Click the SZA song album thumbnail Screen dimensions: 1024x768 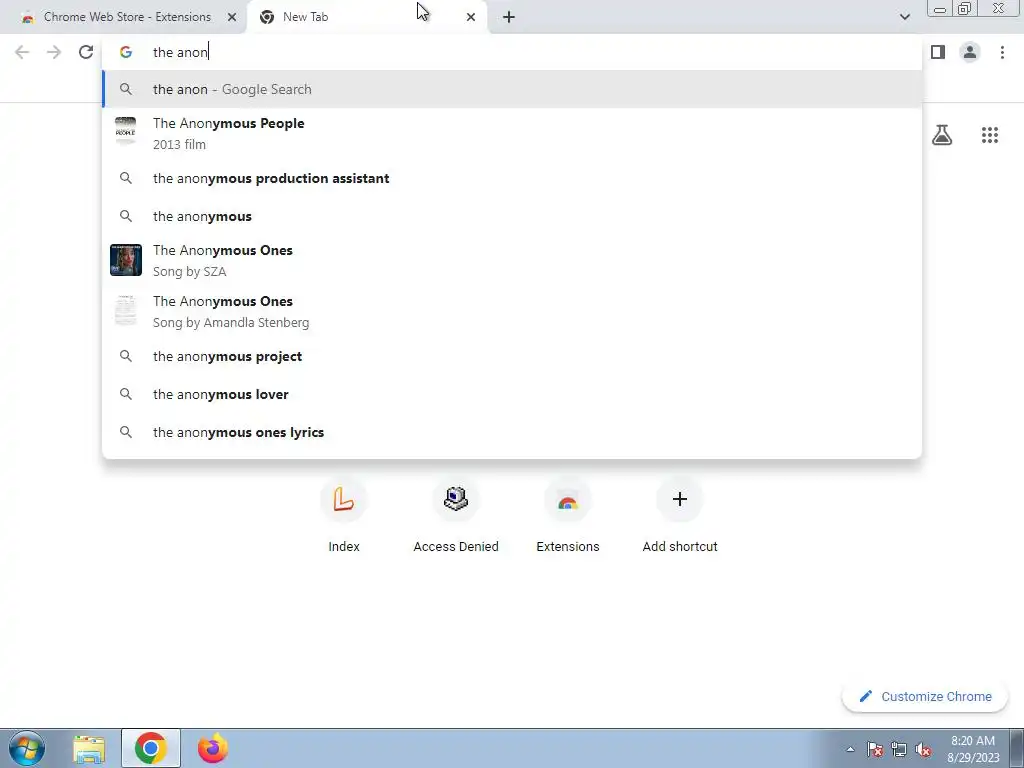click(125, 260)
